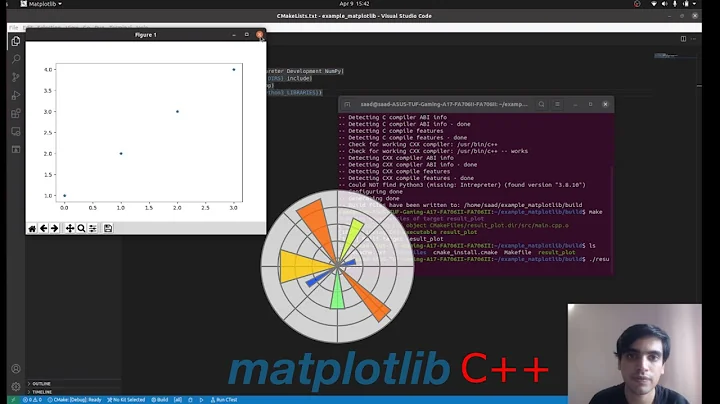Go back to the previous plot view
This screenshot has width=720, height=404.
click(x=43, y=228)
